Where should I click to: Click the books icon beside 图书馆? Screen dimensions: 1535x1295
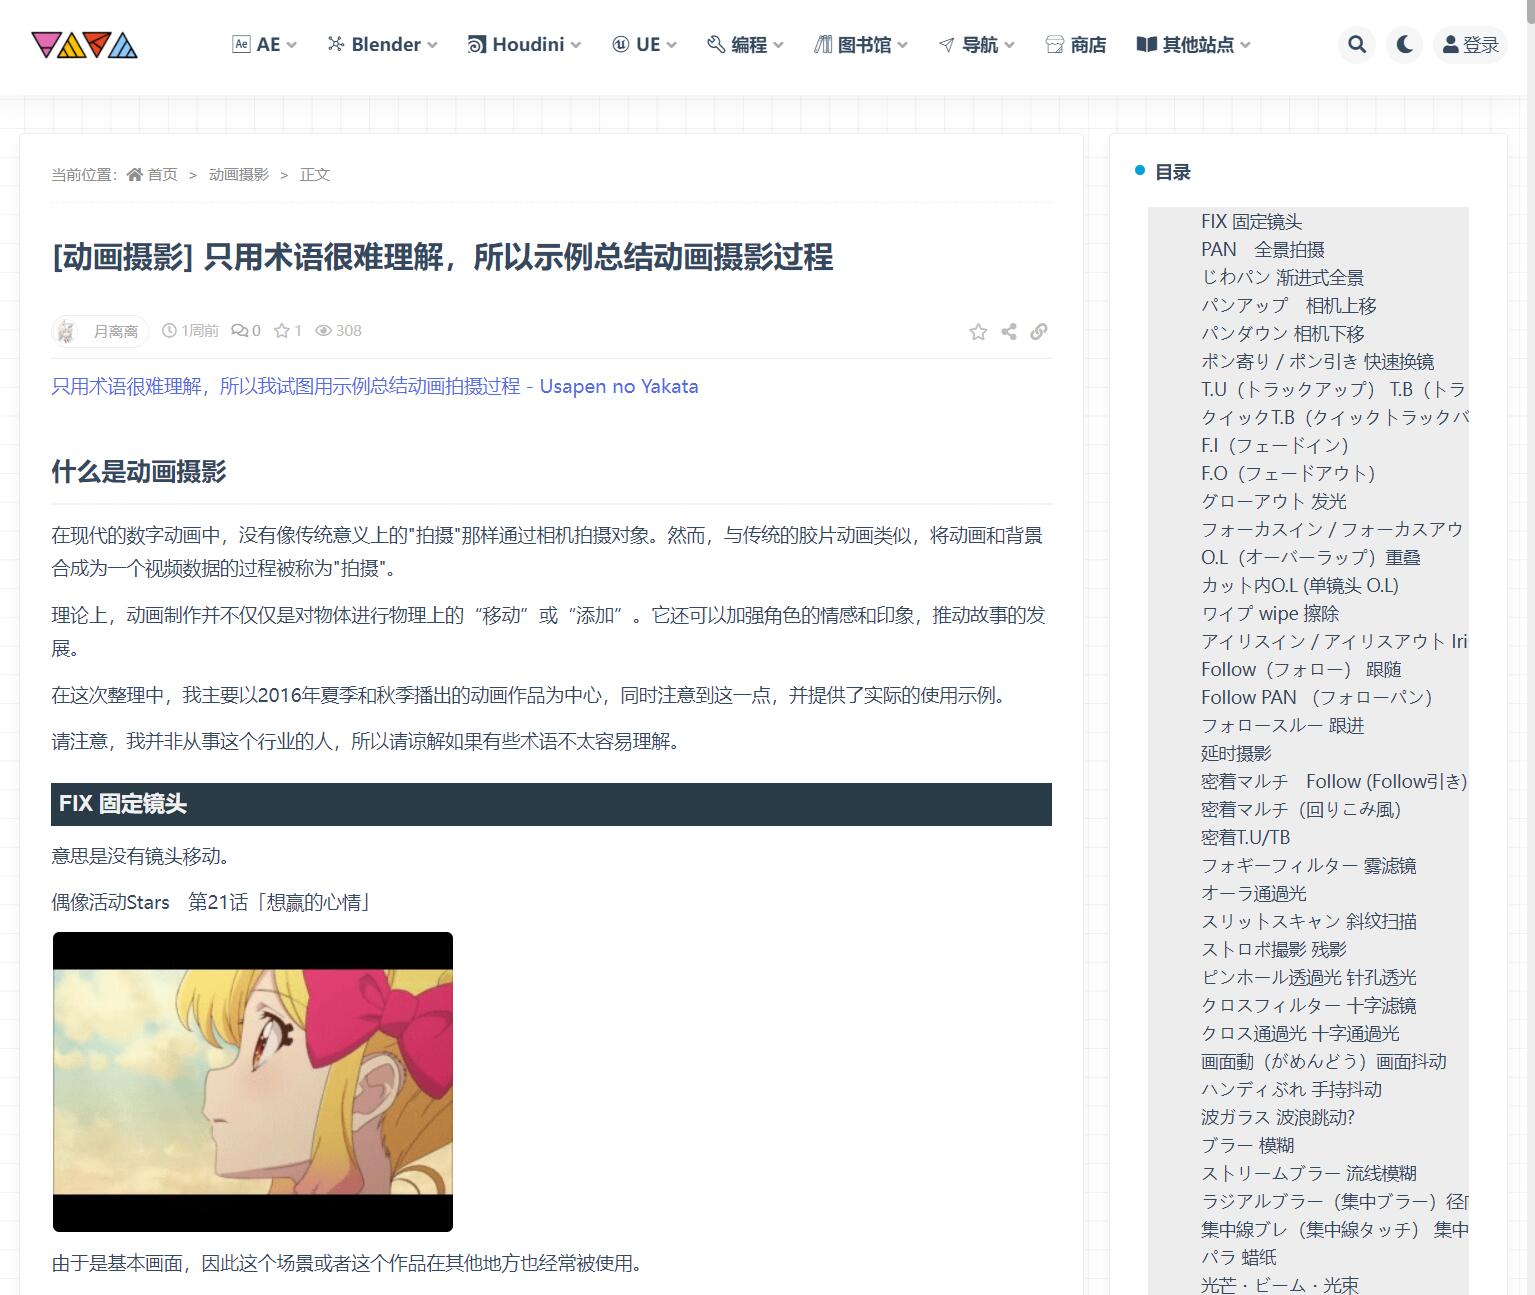822,44
